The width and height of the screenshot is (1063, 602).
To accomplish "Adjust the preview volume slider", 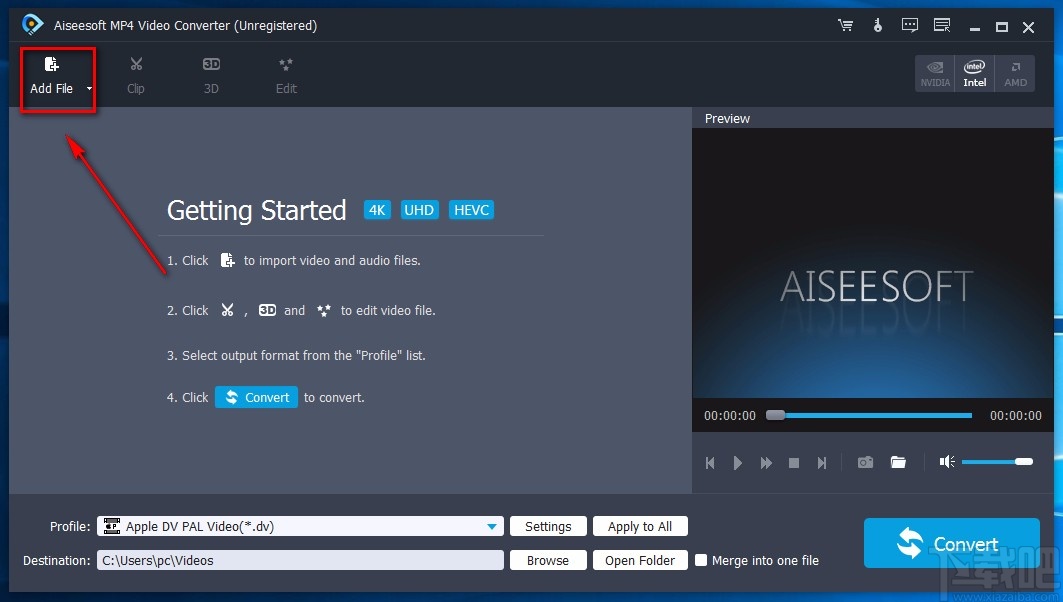I will pos(997,461).
